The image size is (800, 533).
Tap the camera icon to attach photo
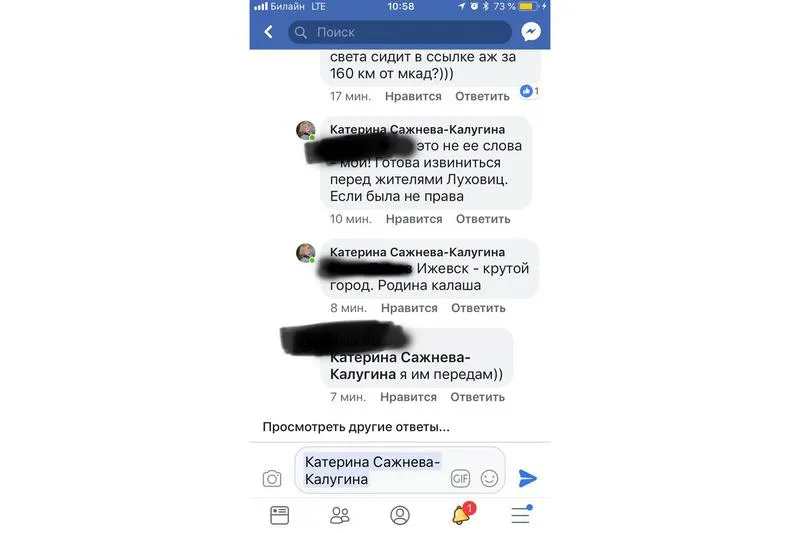[x=272, y=478]
